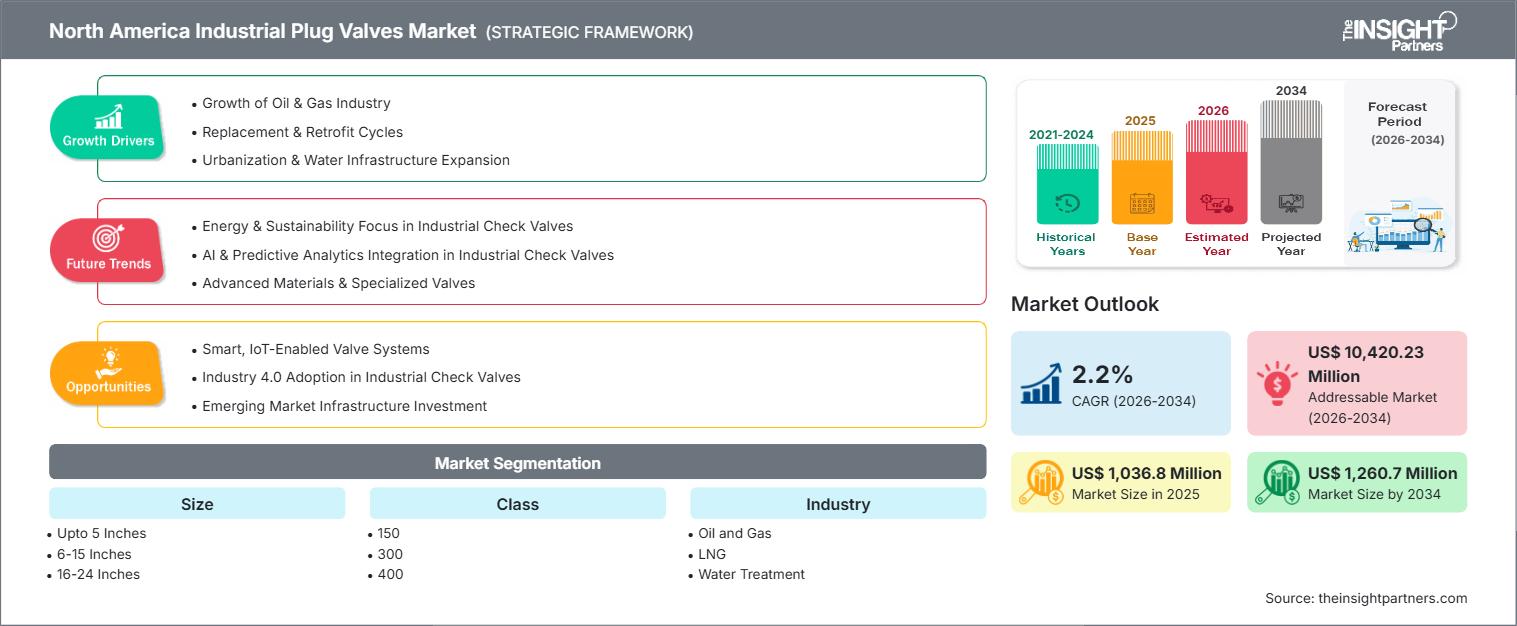Click 'Growth of Oil & Gas Industry'
This screenshot has width=1517, height=626.
pyautogui.click(x=296, y=103)
